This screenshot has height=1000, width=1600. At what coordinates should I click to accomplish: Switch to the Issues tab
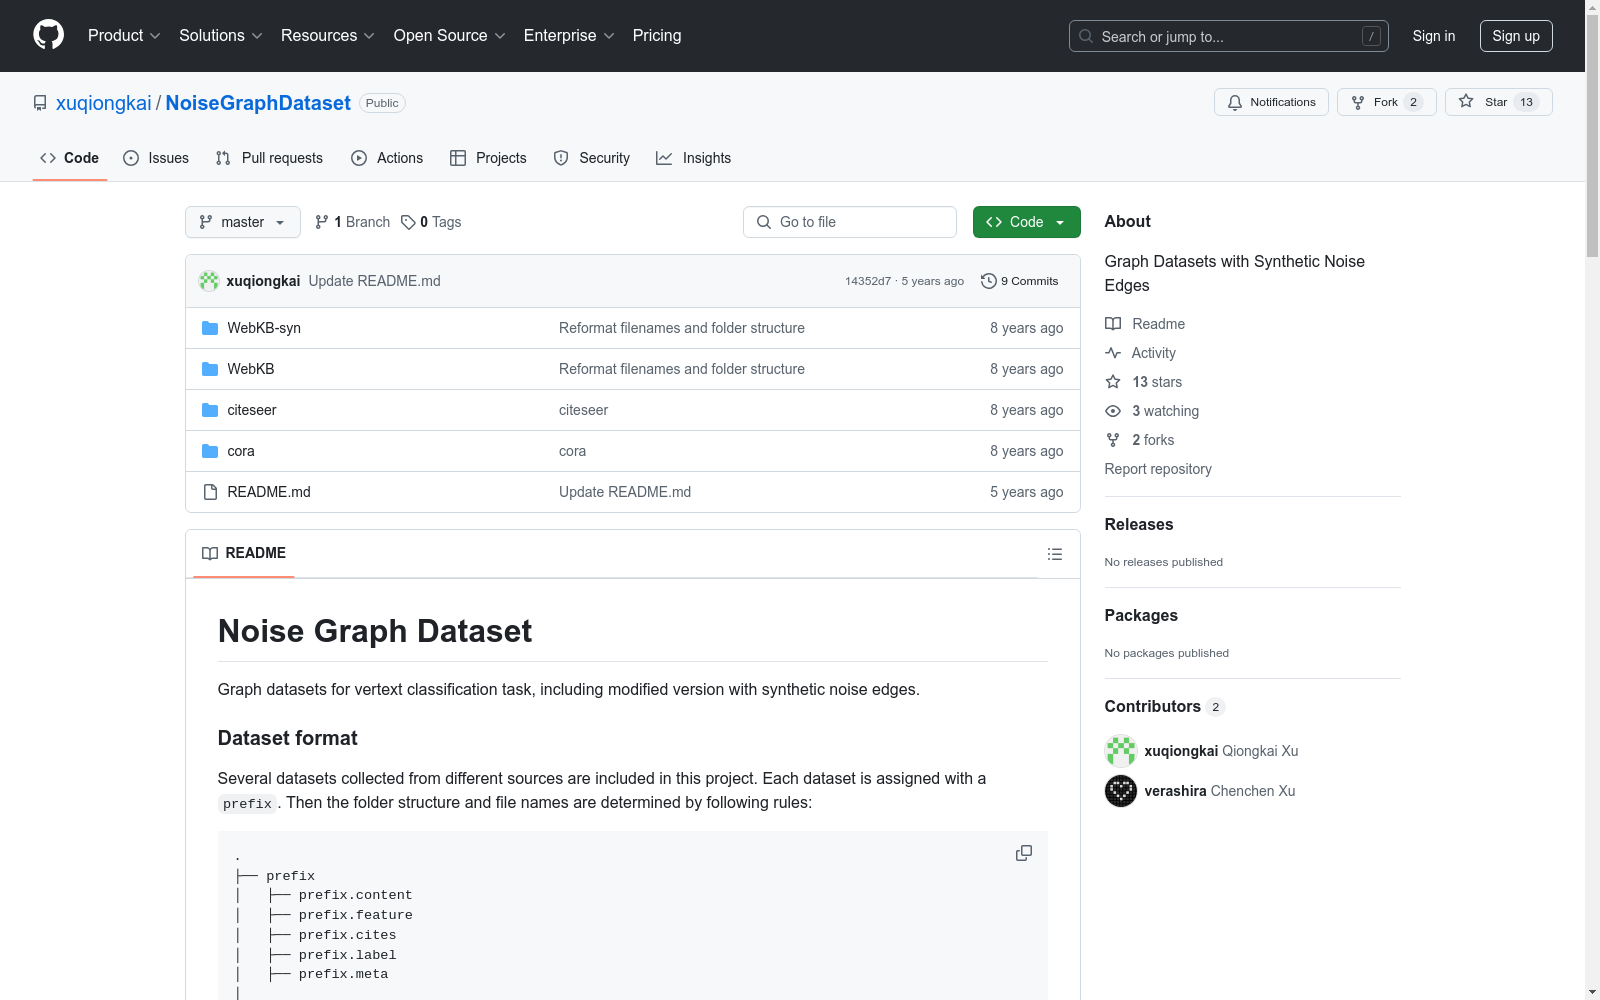156,158
